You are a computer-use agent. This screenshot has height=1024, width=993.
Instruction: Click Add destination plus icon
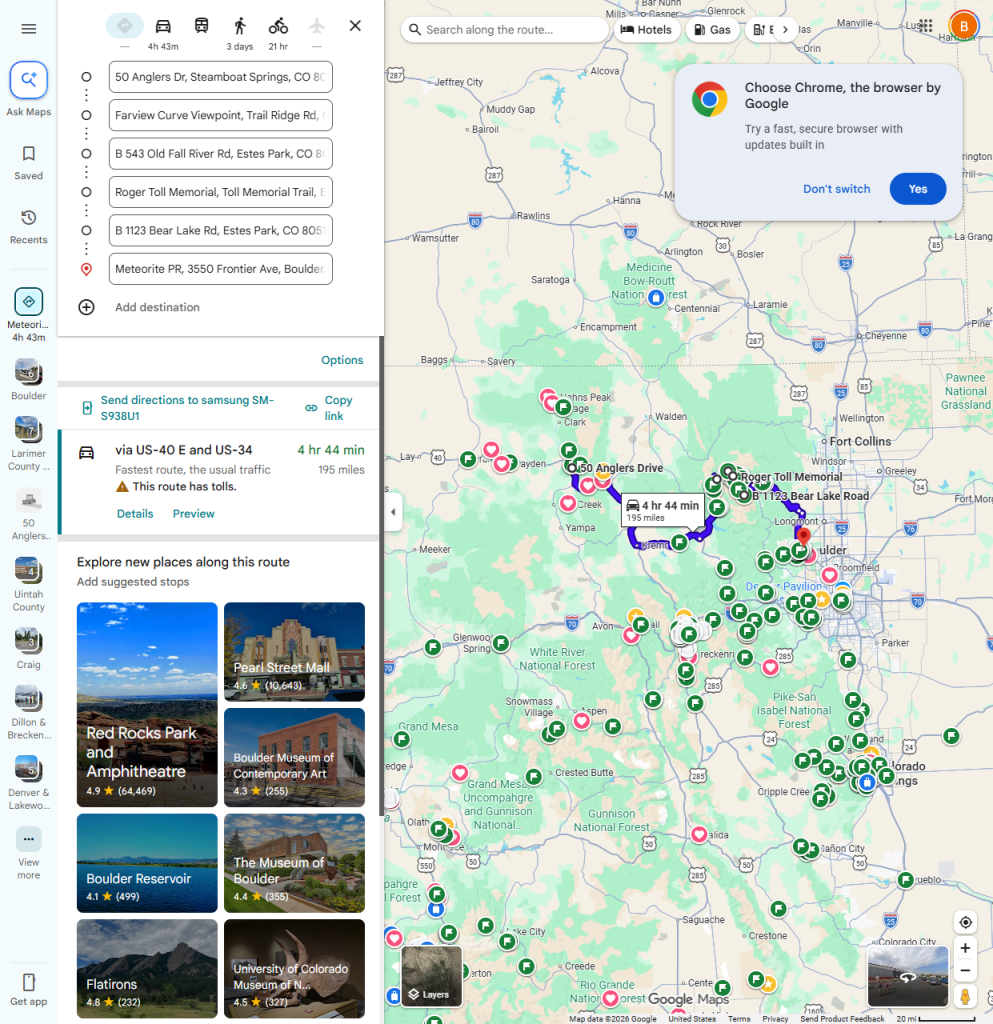(86, 307)
